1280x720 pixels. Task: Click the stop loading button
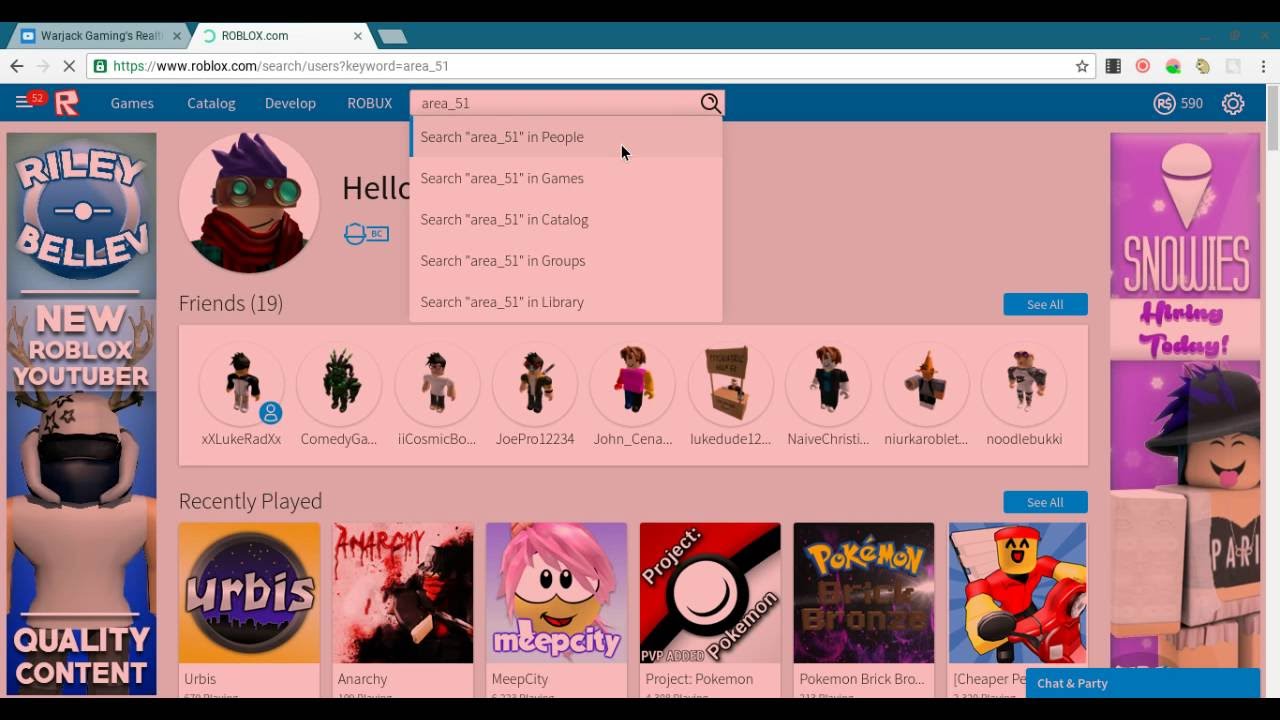(69, 66)
